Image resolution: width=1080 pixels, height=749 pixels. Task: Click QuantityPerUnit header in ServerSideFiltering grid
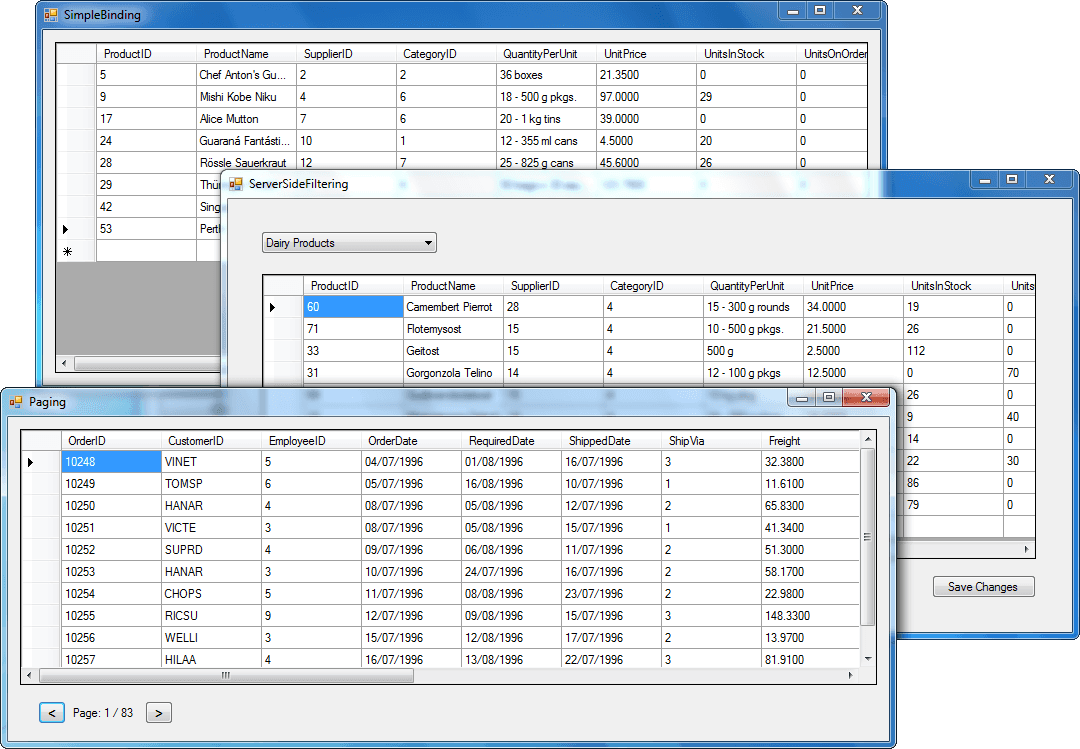(754, 285)
